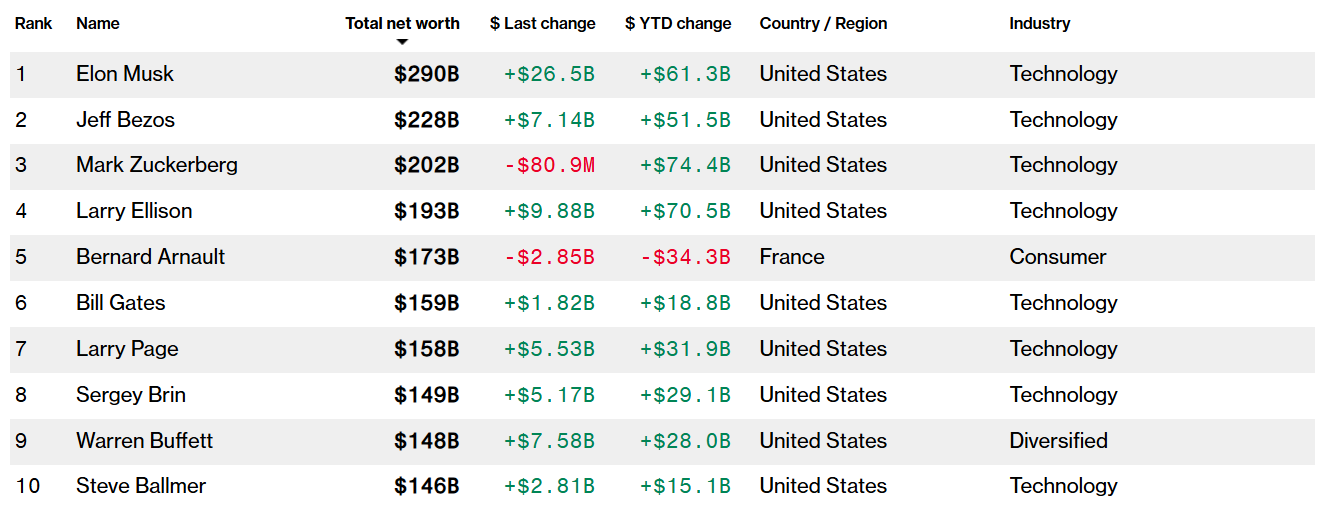The image size is (1319, 509).
Task: Click the $ YTD change column header
Action: pyautogui.click(x=678, y=23)
